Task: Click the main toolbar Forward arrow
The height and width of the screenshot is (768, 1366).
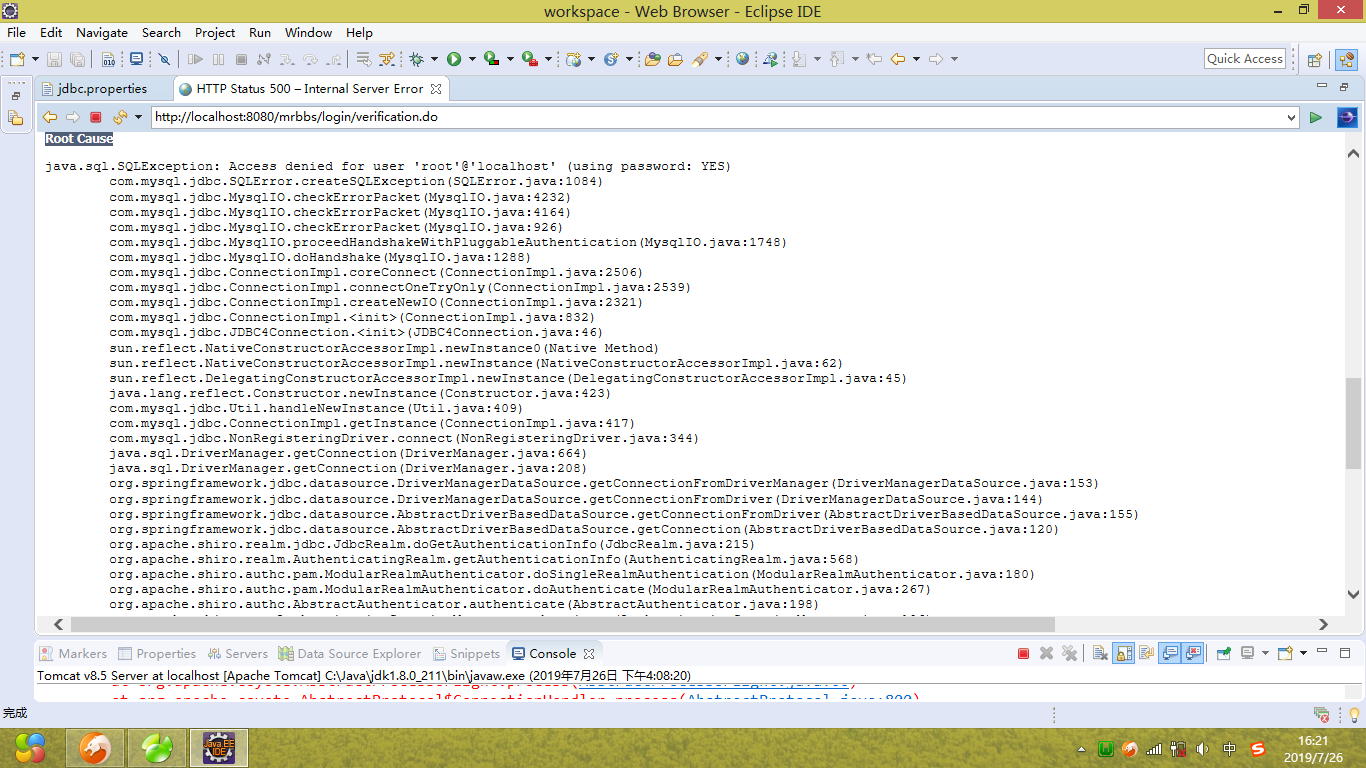Action: [x=936, y=59]
